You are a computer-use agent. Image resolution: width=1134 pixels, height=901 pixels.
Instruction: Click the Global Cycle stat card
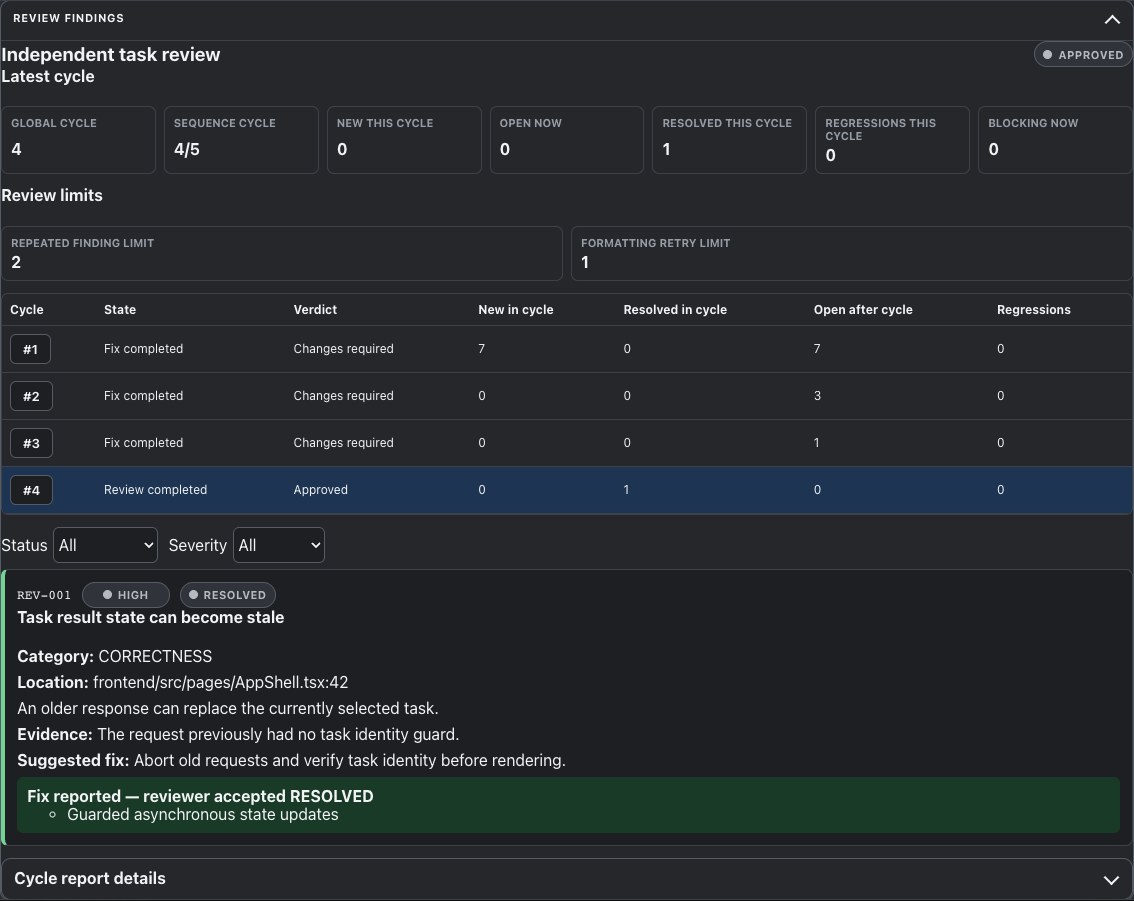click(x=78, y=140)
